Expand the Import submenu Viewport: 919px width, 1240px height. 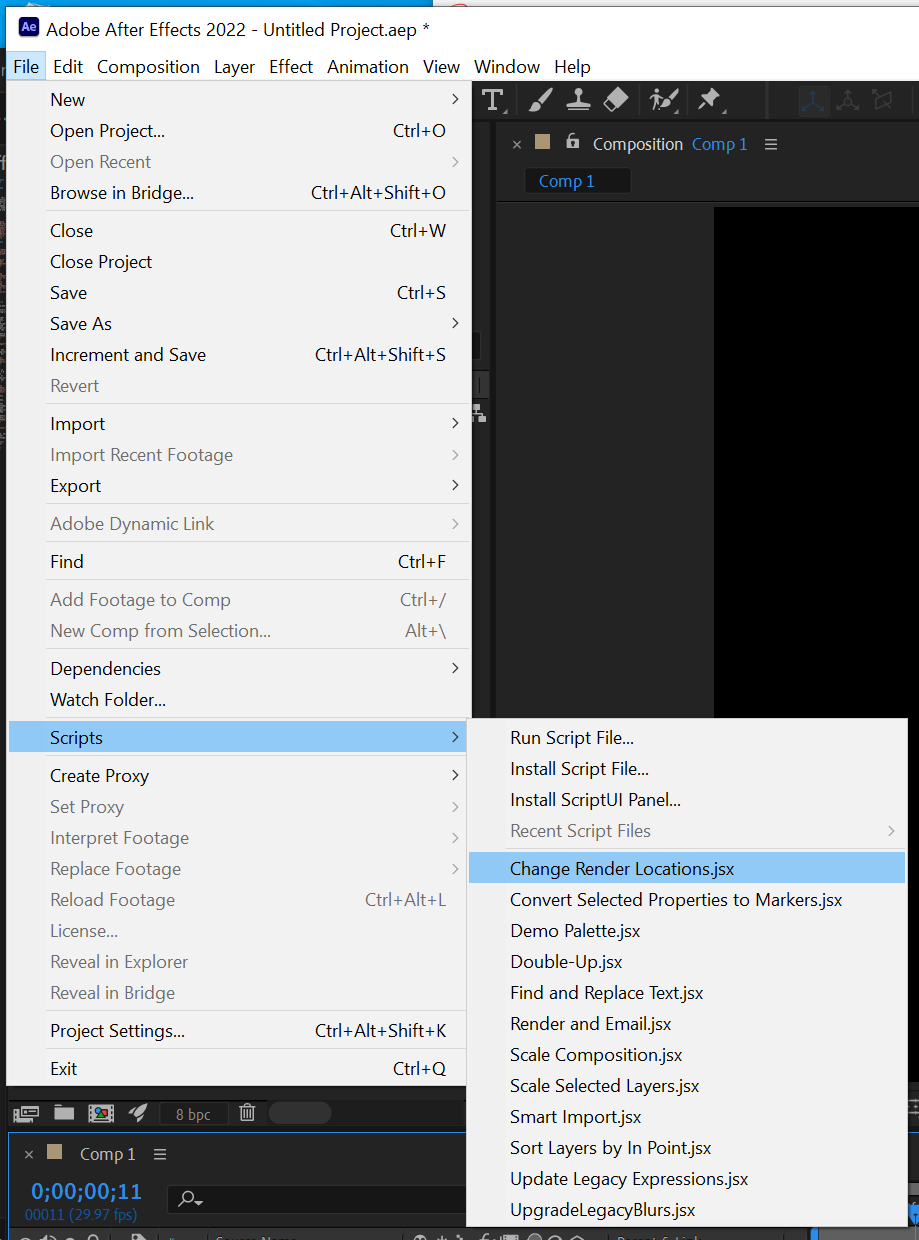click(238, 424)
